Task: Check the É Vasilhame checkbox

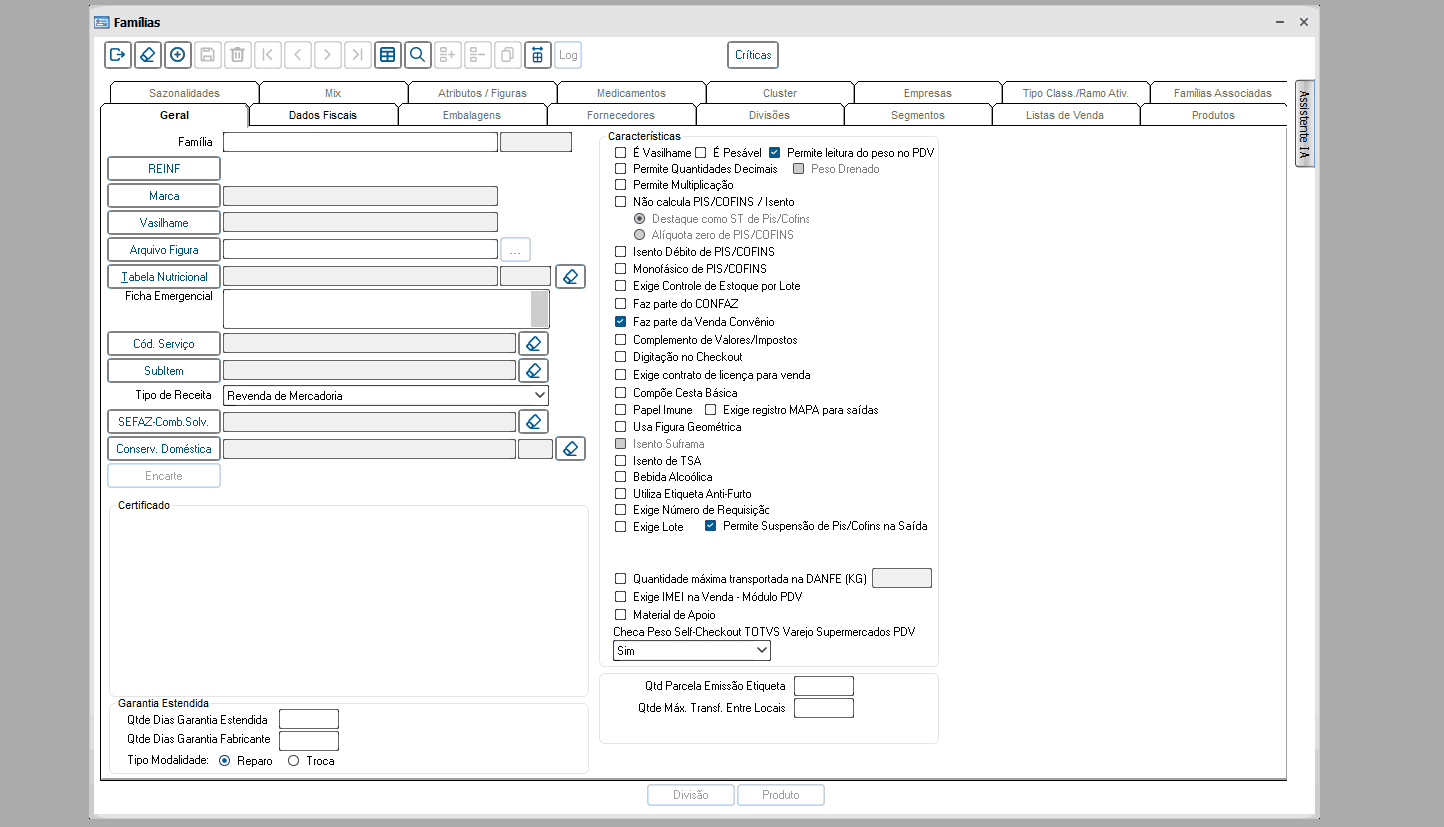Action: pos(621,153)
